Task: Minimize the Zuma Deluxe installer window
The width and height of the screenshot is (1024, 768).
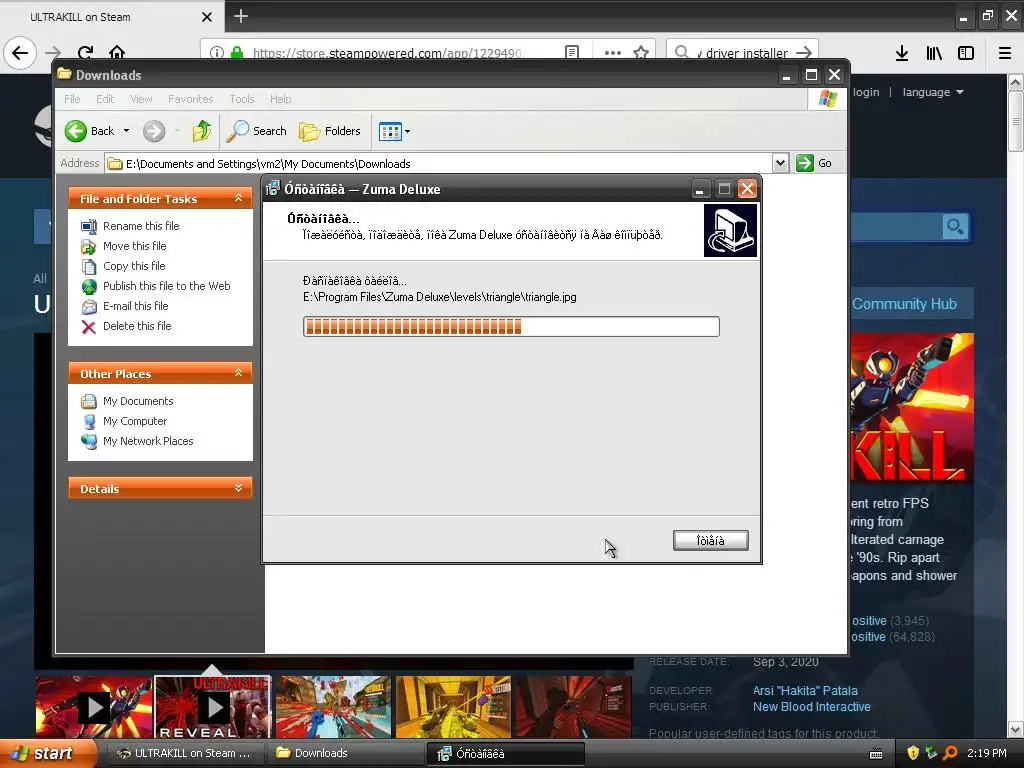Action: [x=699, y=189]
